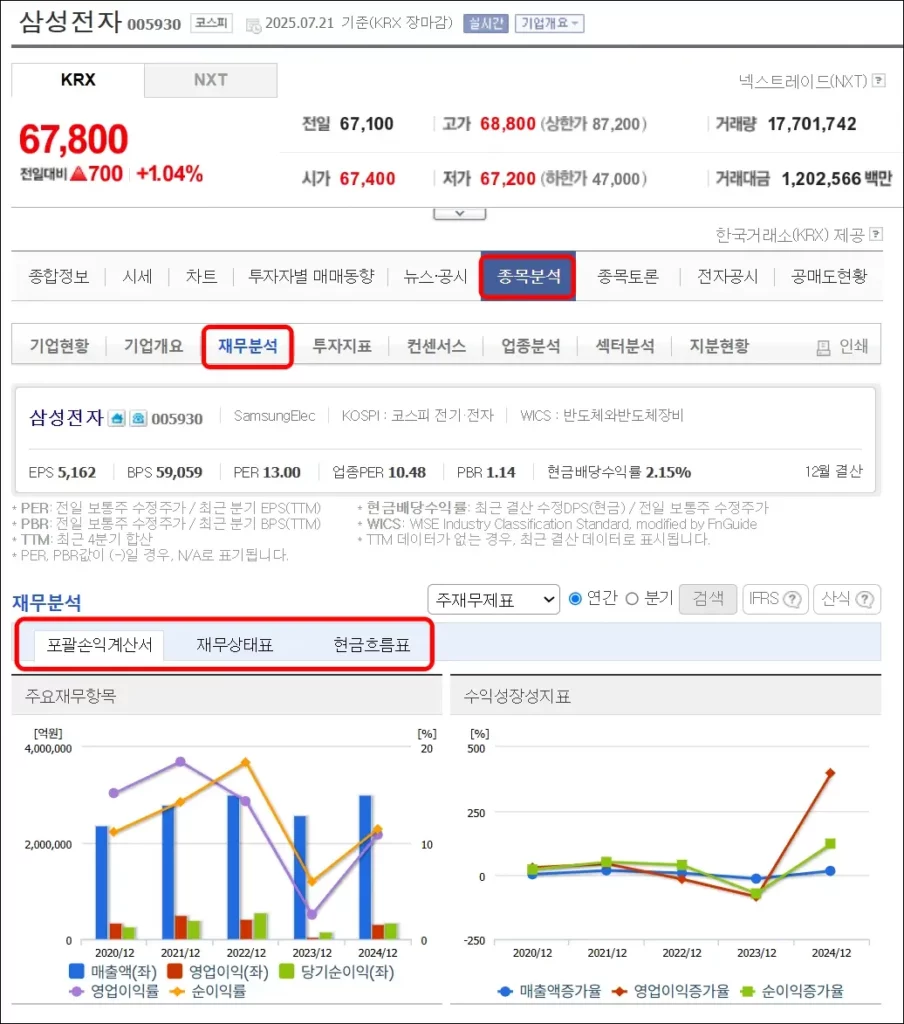
Task: Select the 투자지표 sub-tab
Action: [342, 345]
